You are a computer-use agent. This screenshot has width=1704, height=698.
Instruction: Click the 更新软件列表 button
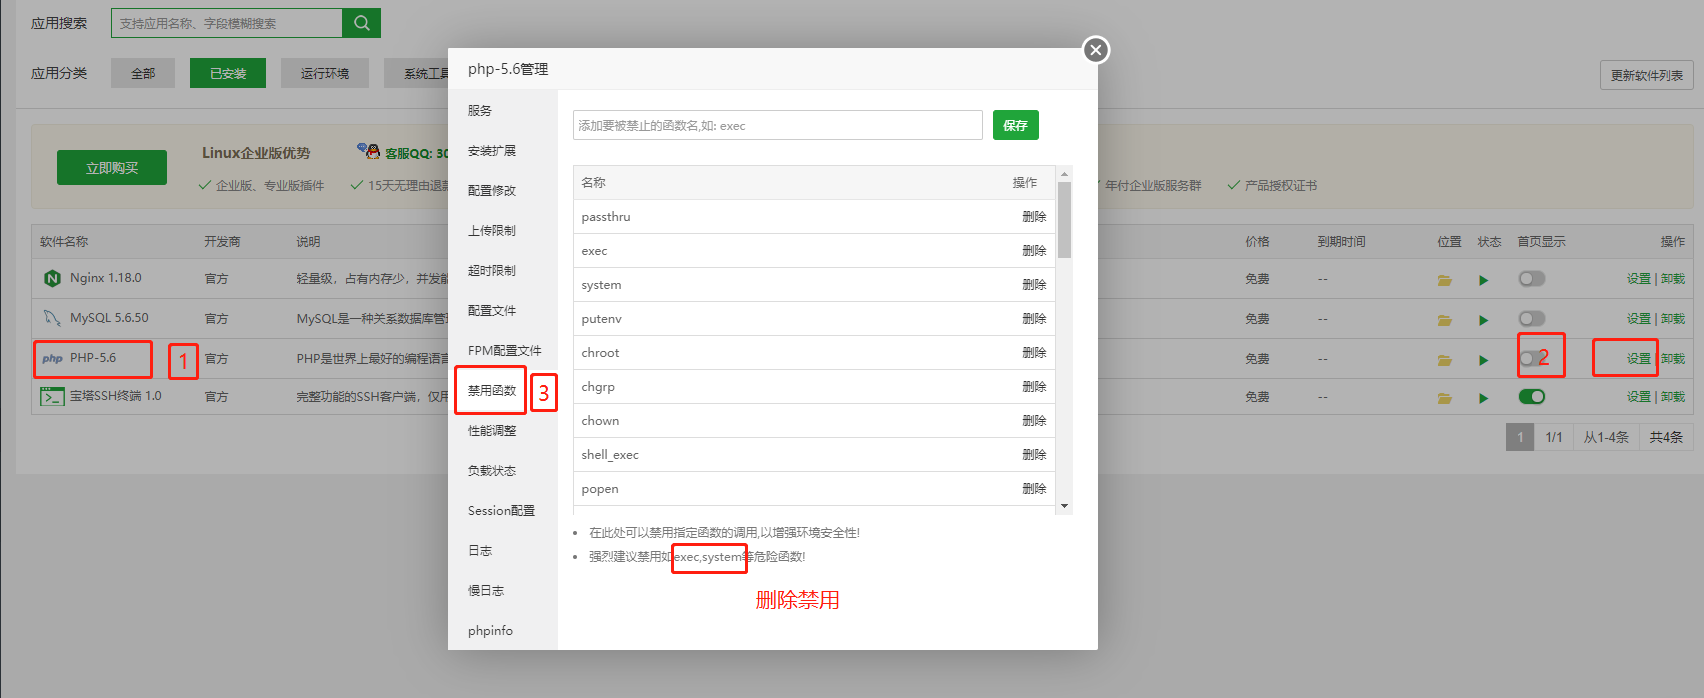pyautogui.click(x=1646, y=75)
